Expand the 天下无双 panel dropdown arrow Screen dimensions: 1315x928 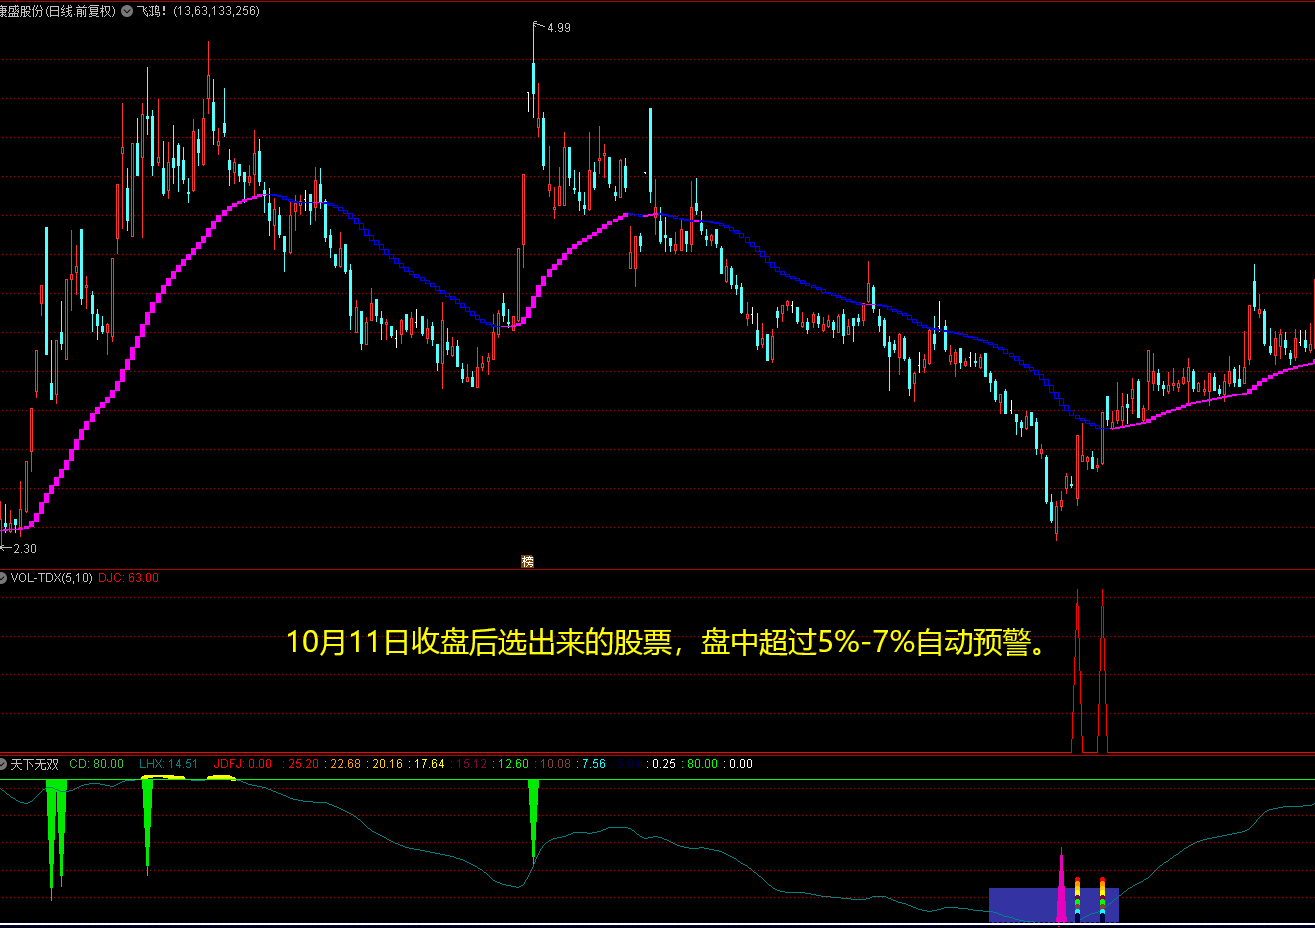(3, 764)
